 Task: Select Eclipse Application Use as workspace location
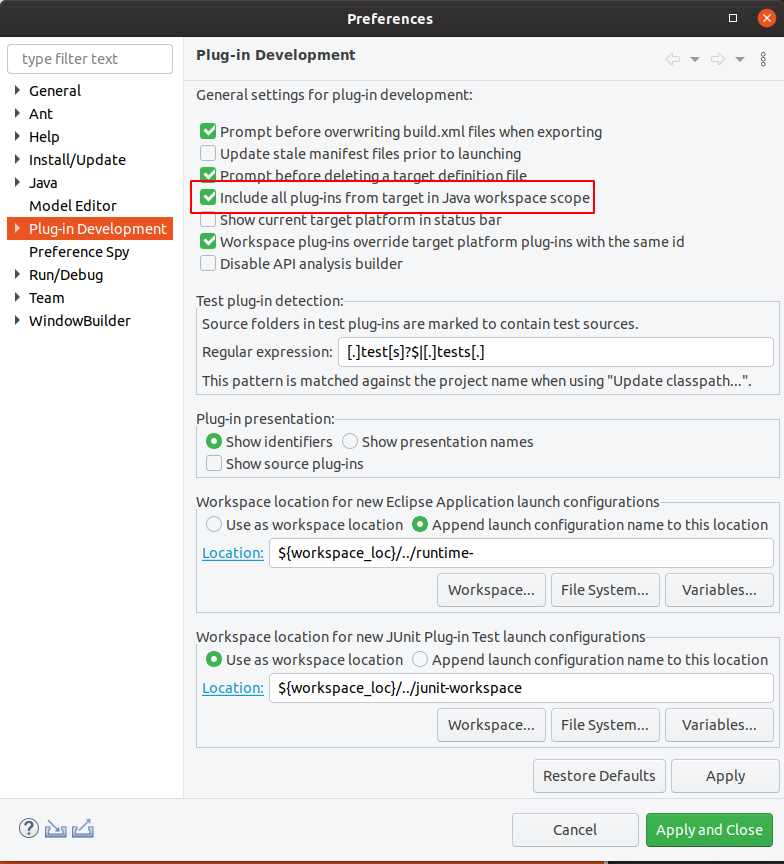point(214,524)
